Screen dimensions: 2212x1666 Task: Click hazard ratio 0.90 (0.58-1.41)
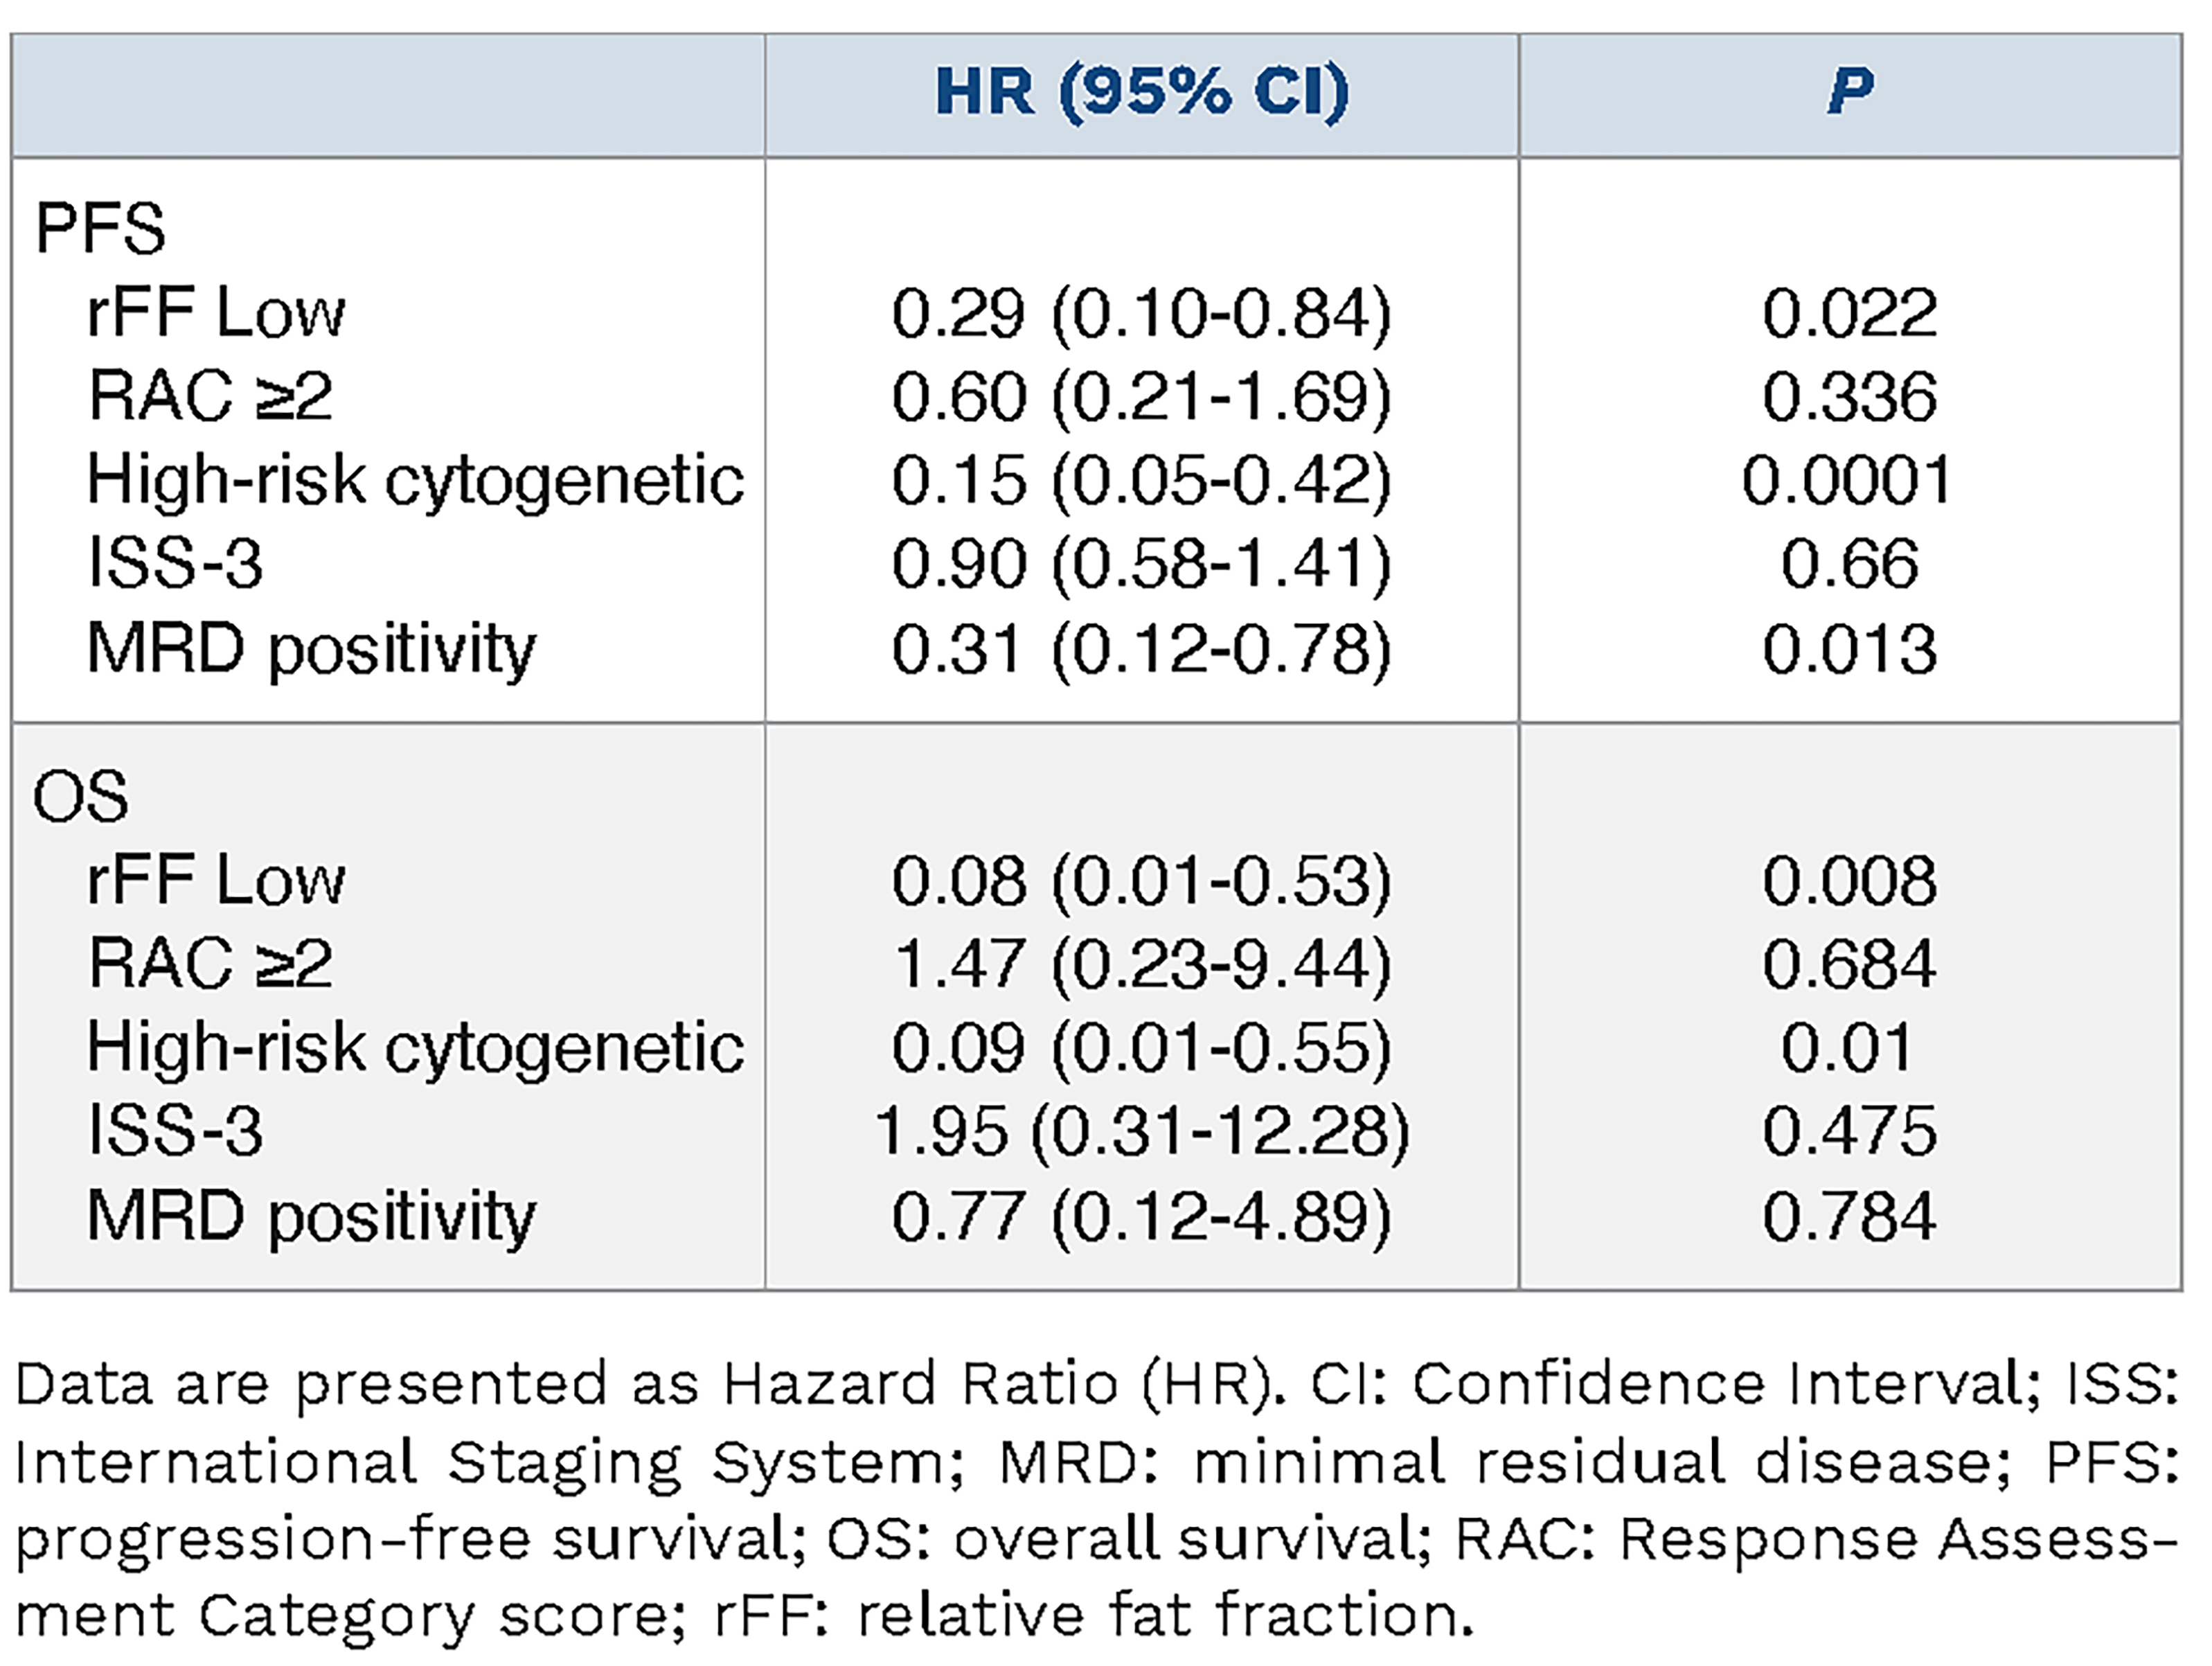click(1141, 564)
